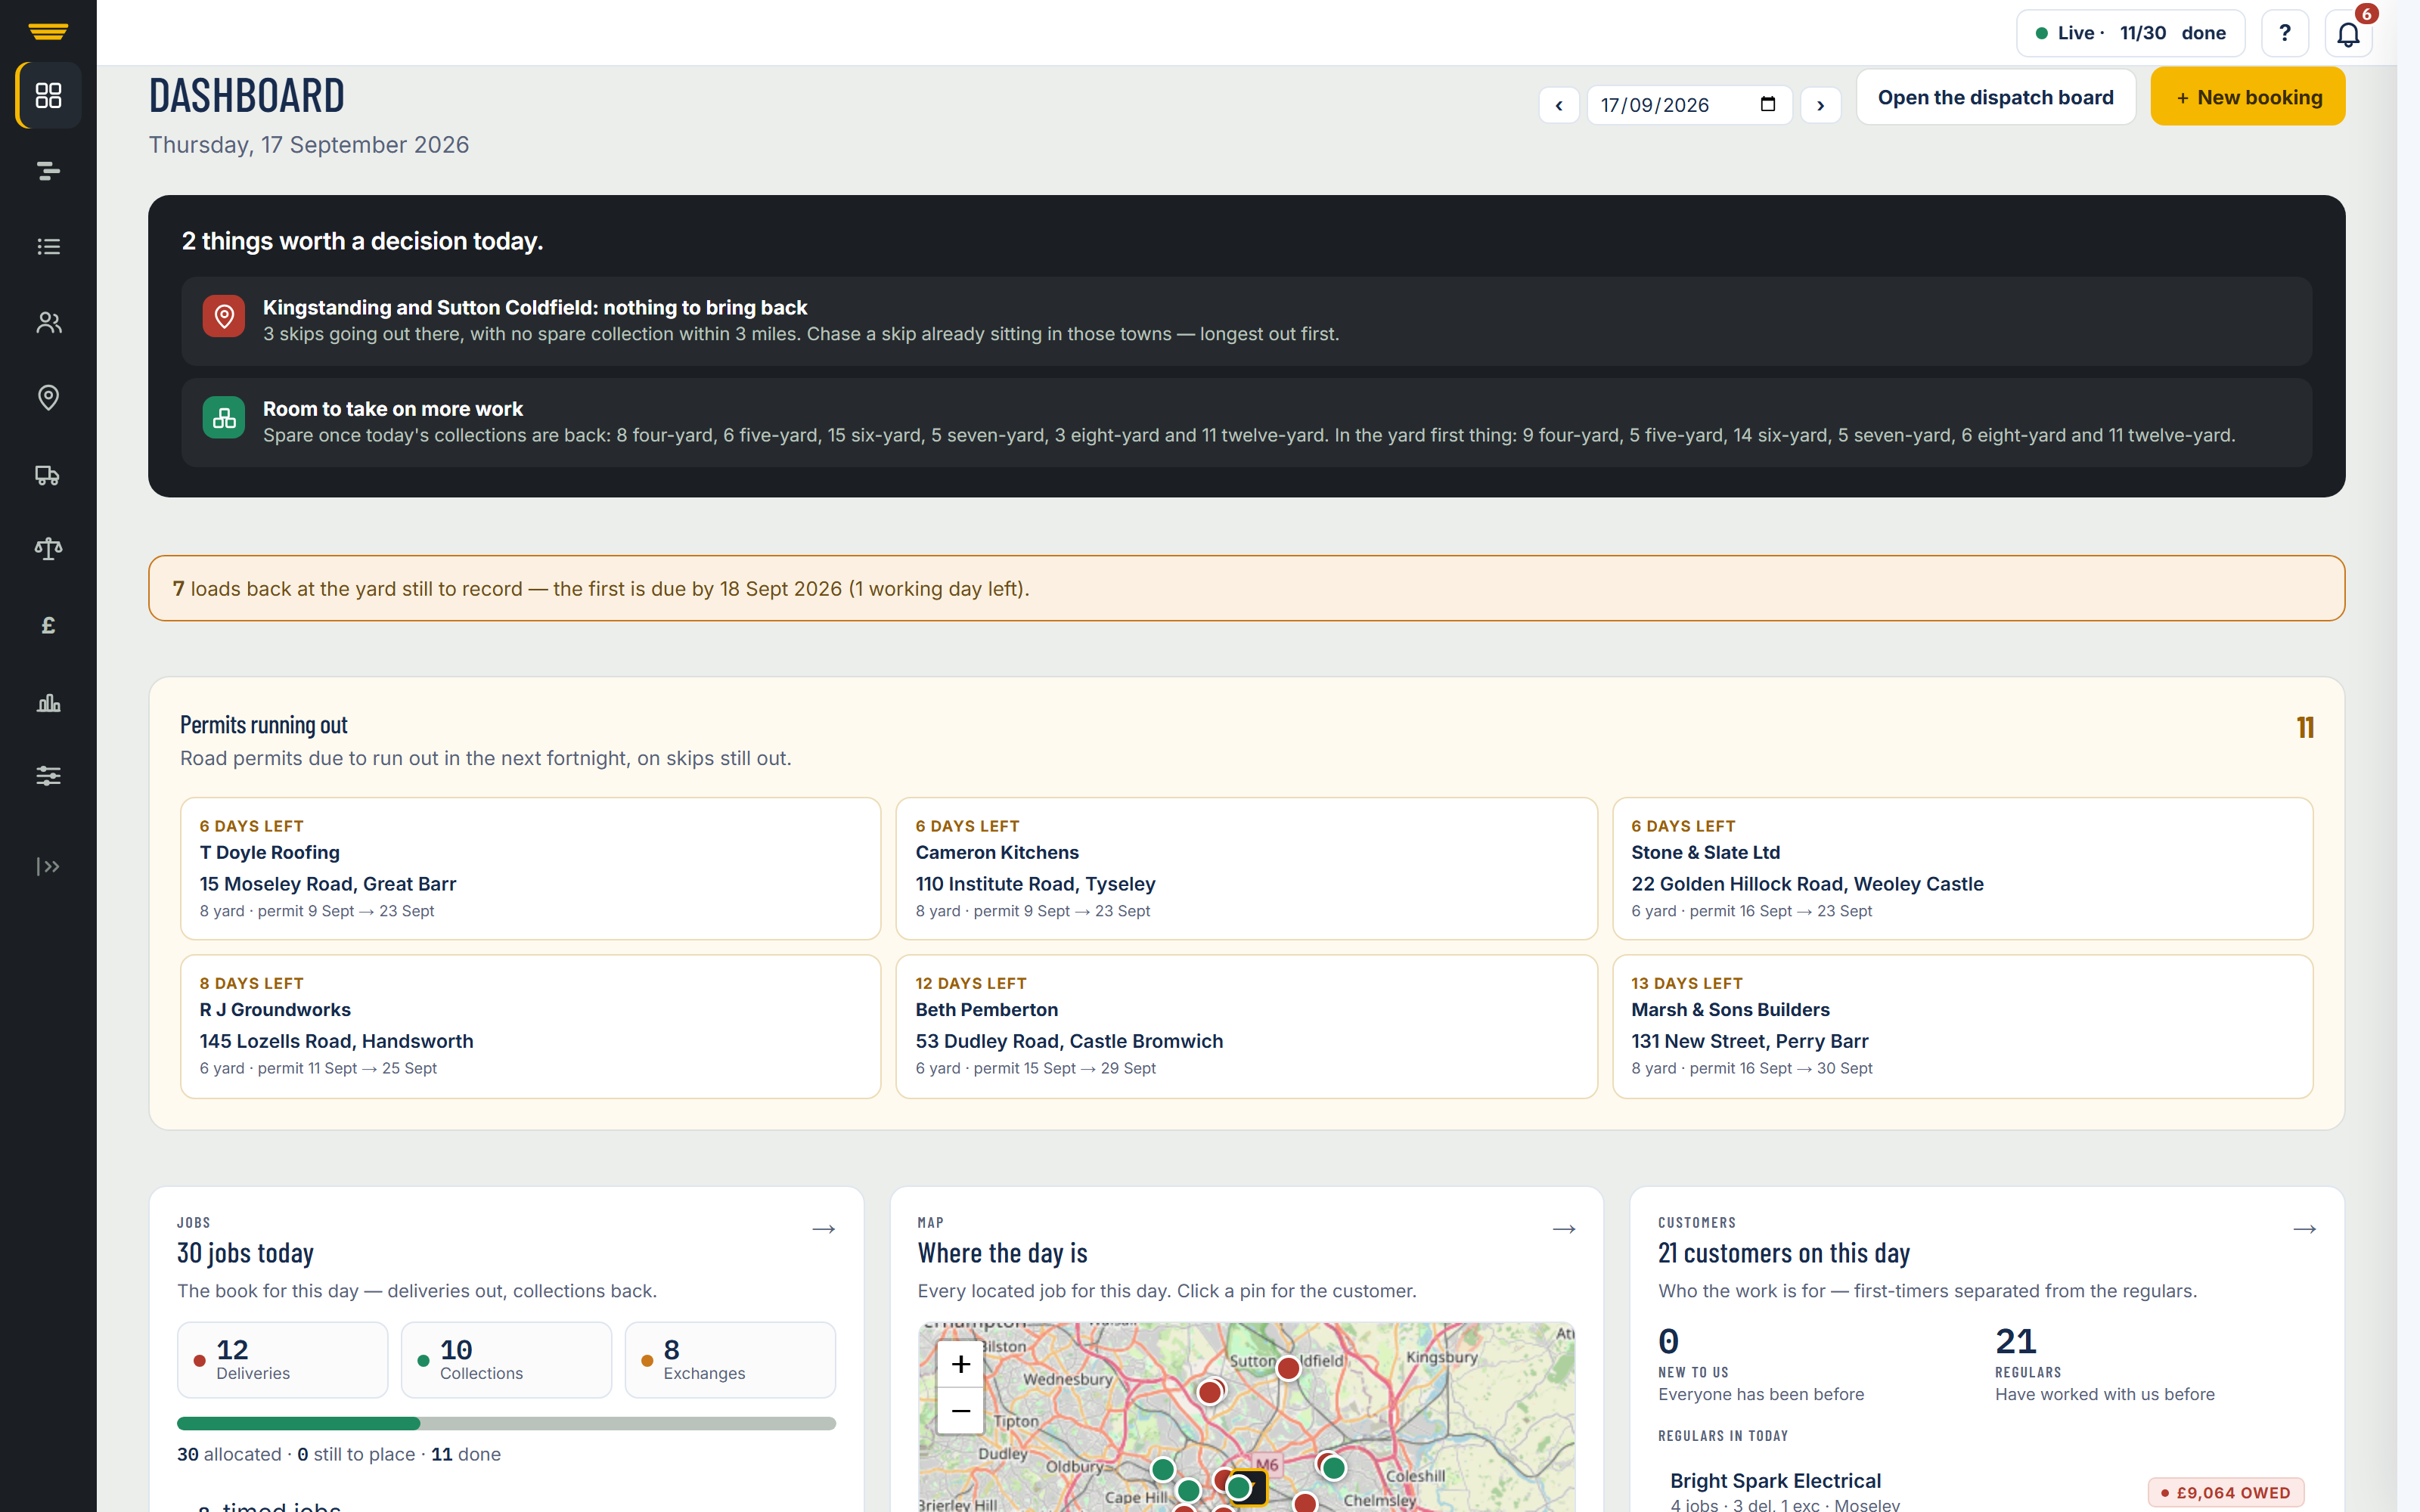Viewport: 2420px width, 1512px height.
Task: Open the customers people sidebar icon
Action: point(48,322)
